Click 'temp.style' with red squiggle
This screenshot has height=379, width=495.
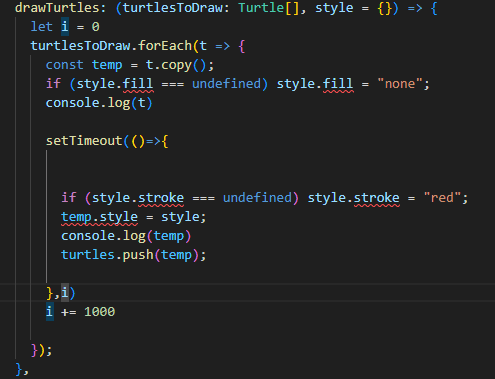(x=99, y=217)
